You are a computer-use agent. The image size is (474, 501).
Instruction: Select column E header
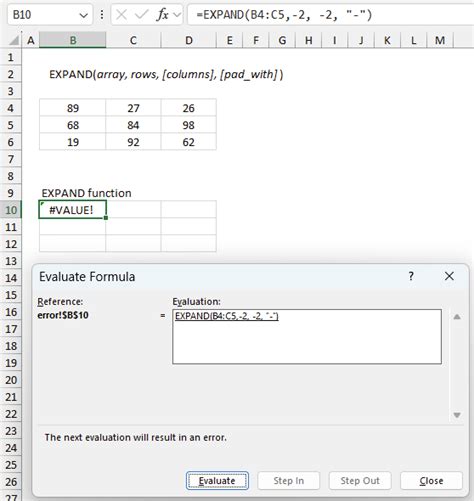pyautogui.click(x=229, y=40)
